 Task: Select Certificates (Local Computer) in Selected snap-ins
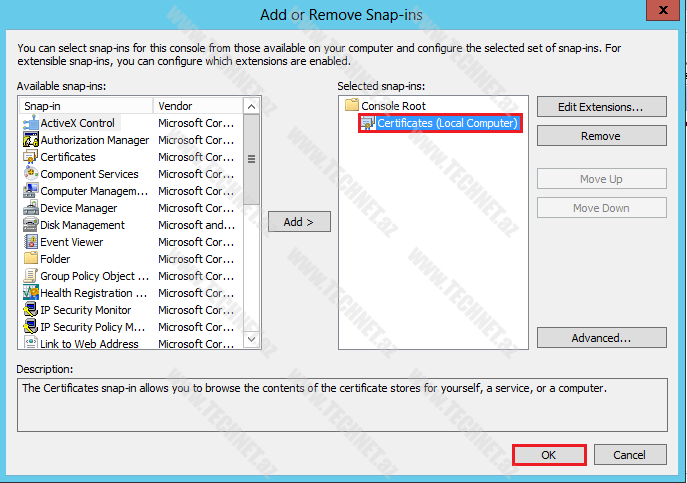(x=447, y=123)
